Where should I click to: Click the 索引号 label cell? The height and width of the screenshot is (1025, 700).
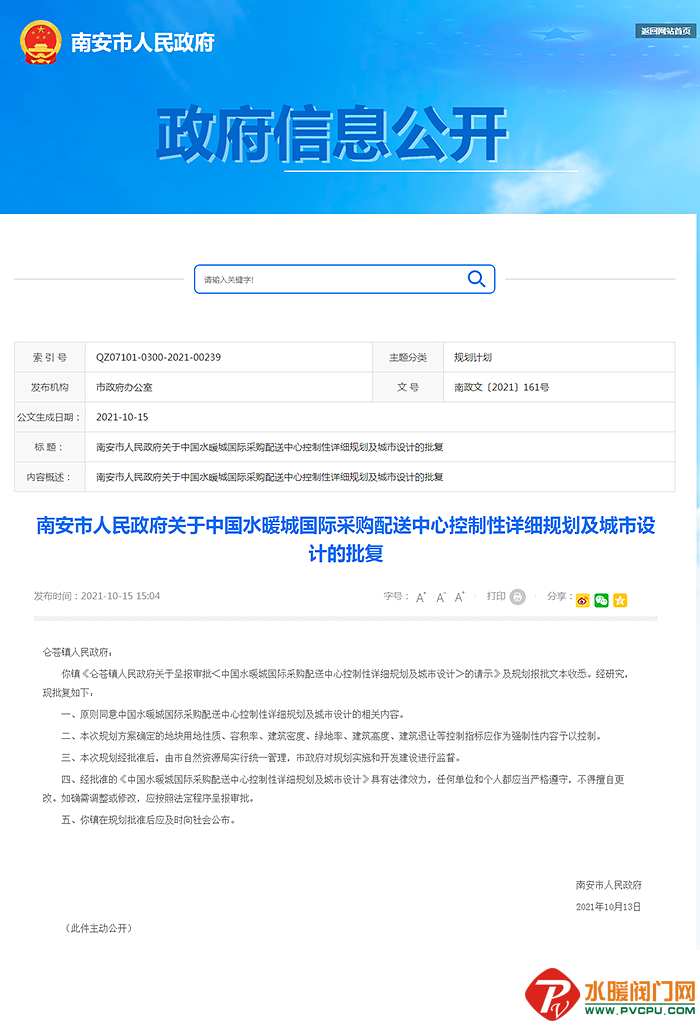click(x=50, y=358)
